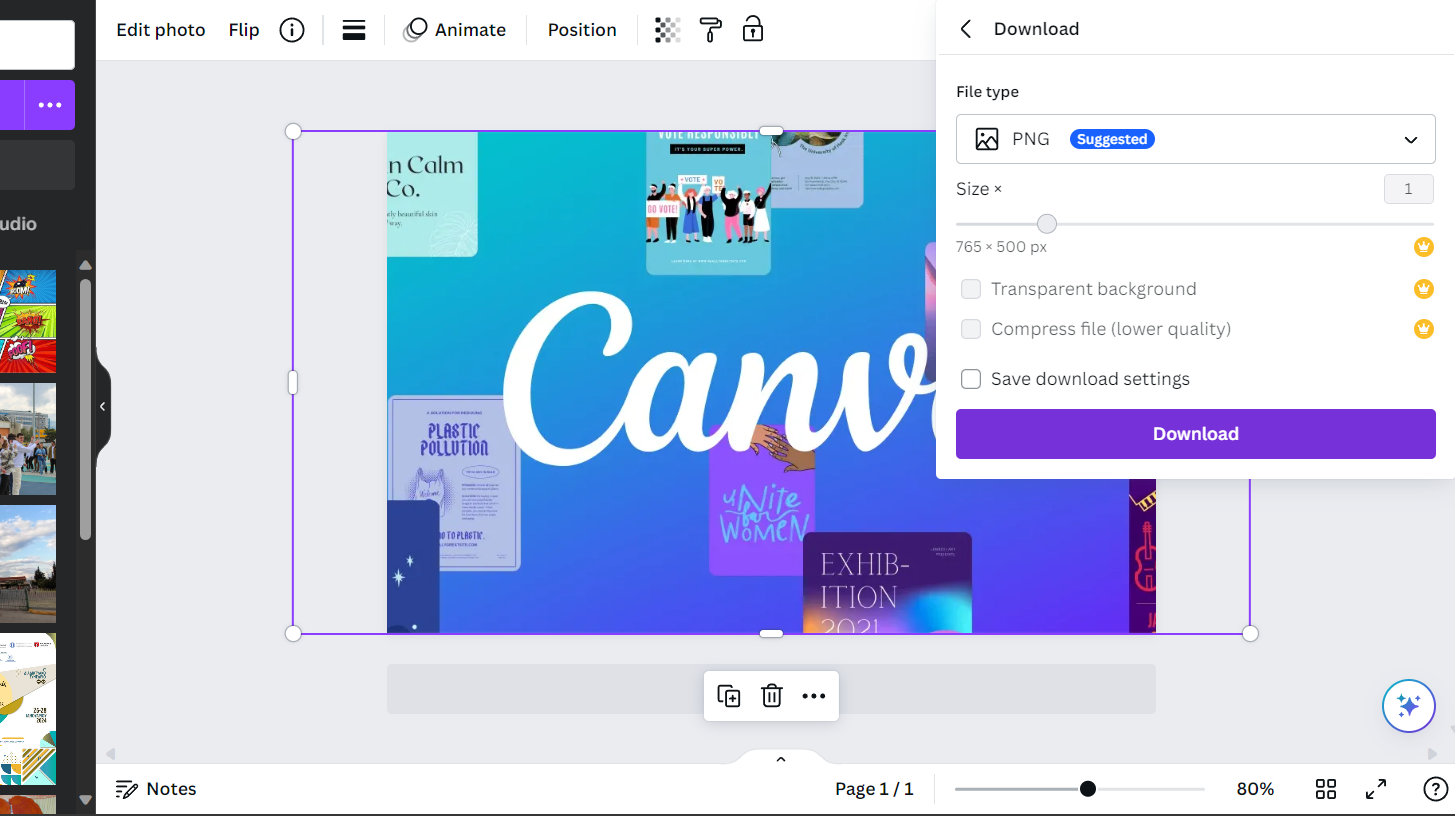Viewport: 1455px width, 816px height.
Task: Enable the Transparent background checkbox
Action: [971, 289]
